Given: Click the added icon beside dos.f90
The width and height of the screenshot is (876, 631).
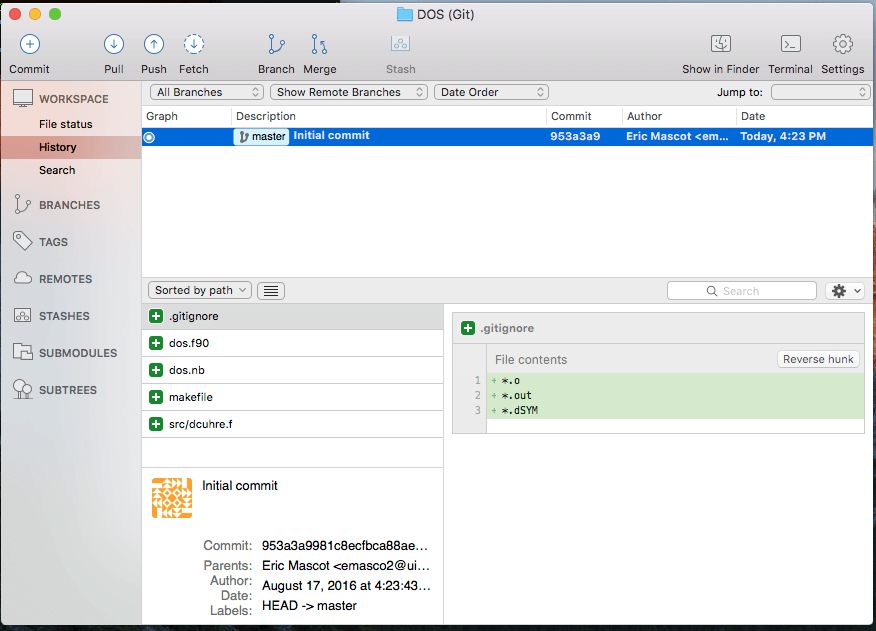Looking at the screenshot, I should point(156,343).
